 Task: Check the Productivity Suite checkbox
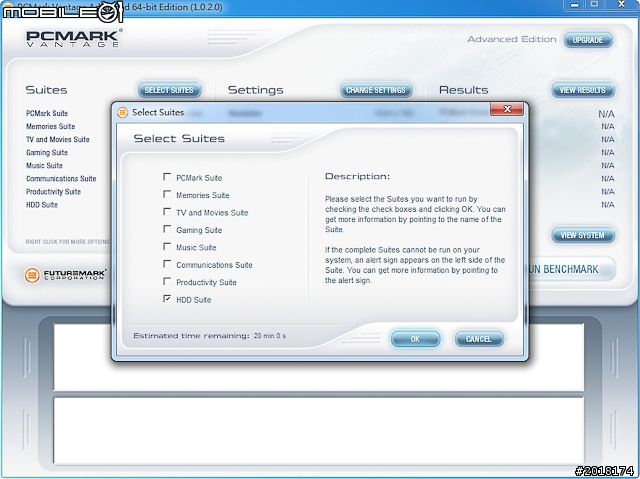(x=167, y=281)
